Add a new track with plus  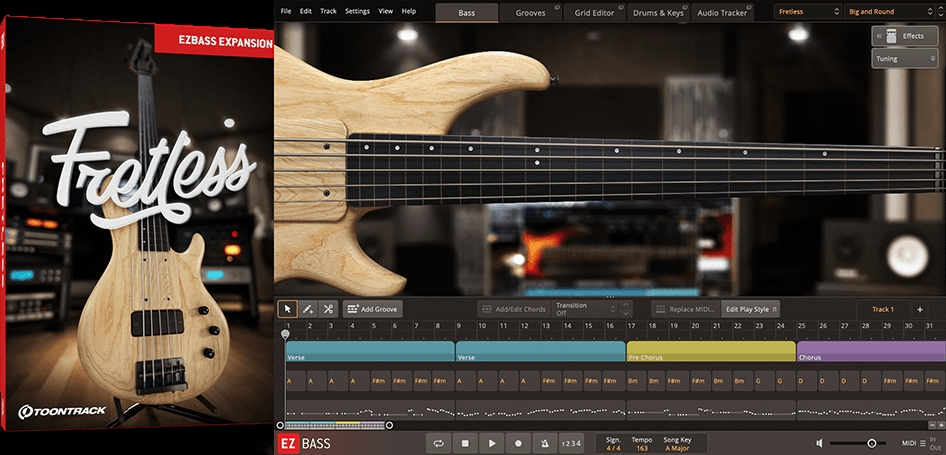pyautogui.click(x=919, y=309)
